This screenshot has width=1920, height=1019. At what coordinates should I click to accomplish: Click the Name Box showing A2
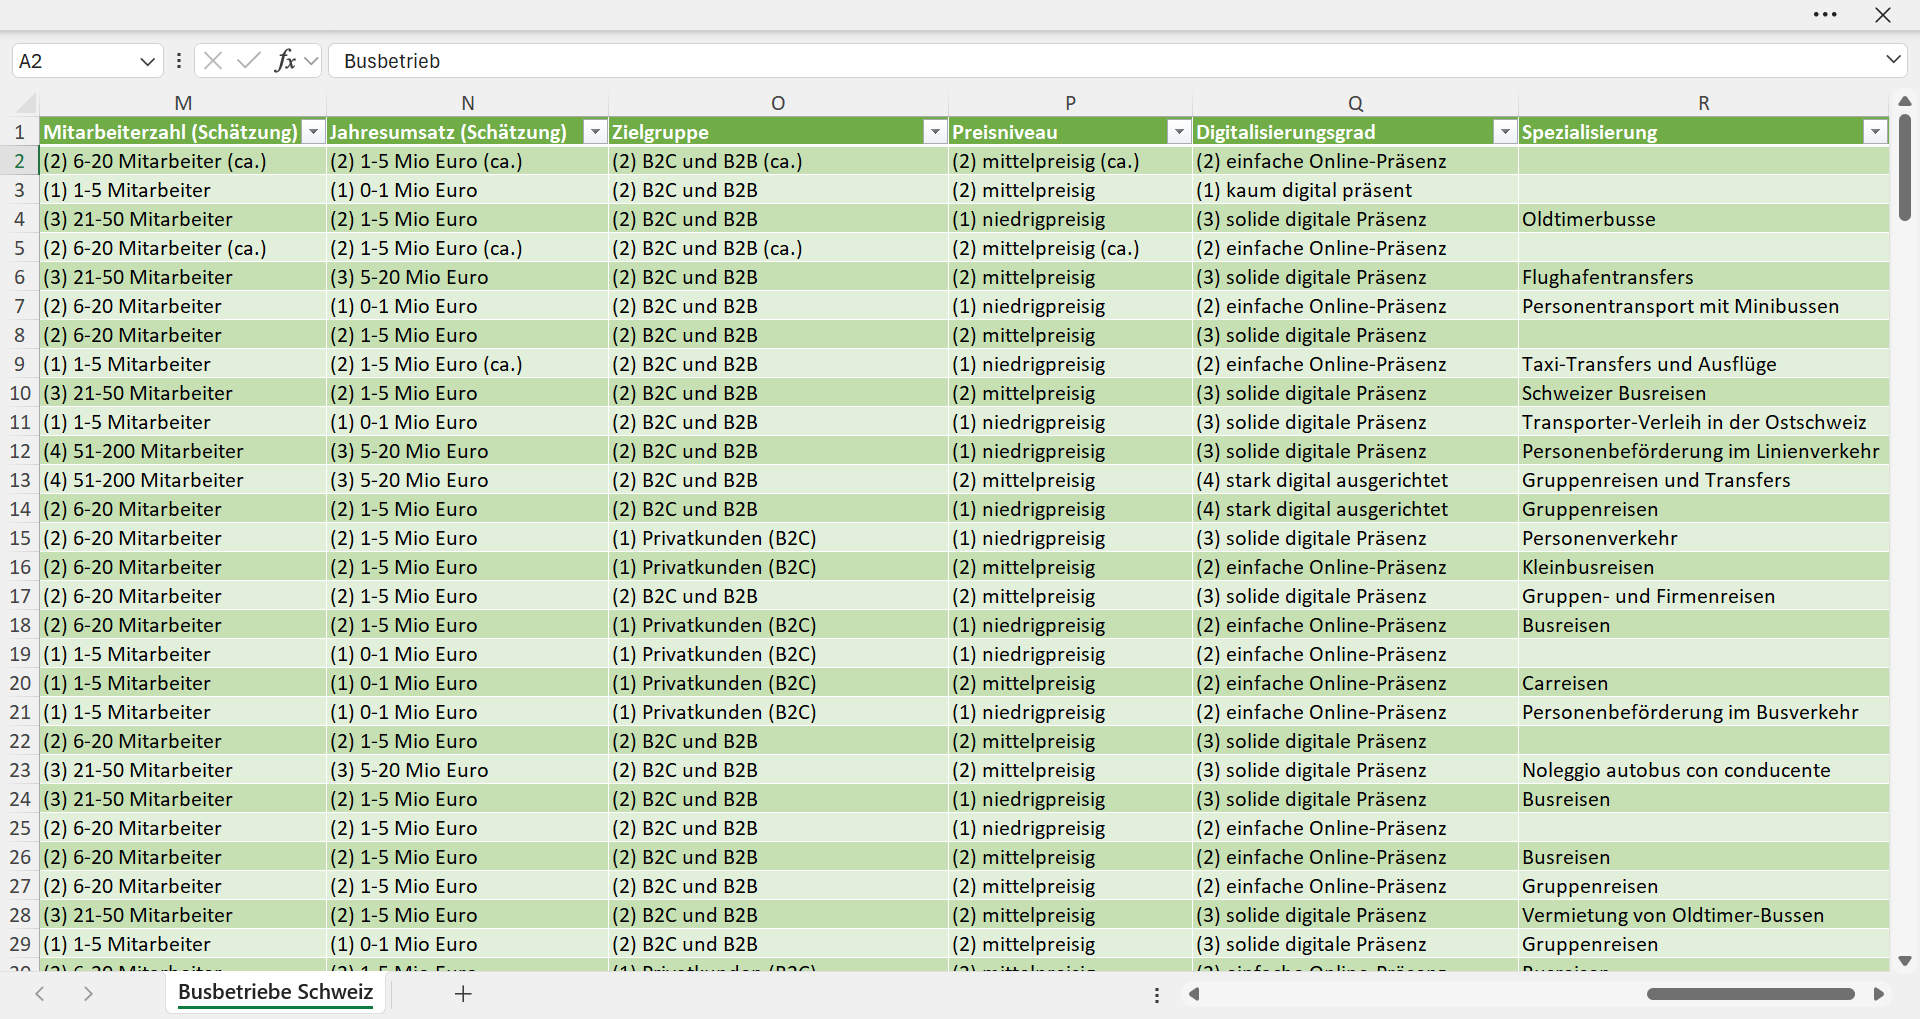[x=75, y=61]
